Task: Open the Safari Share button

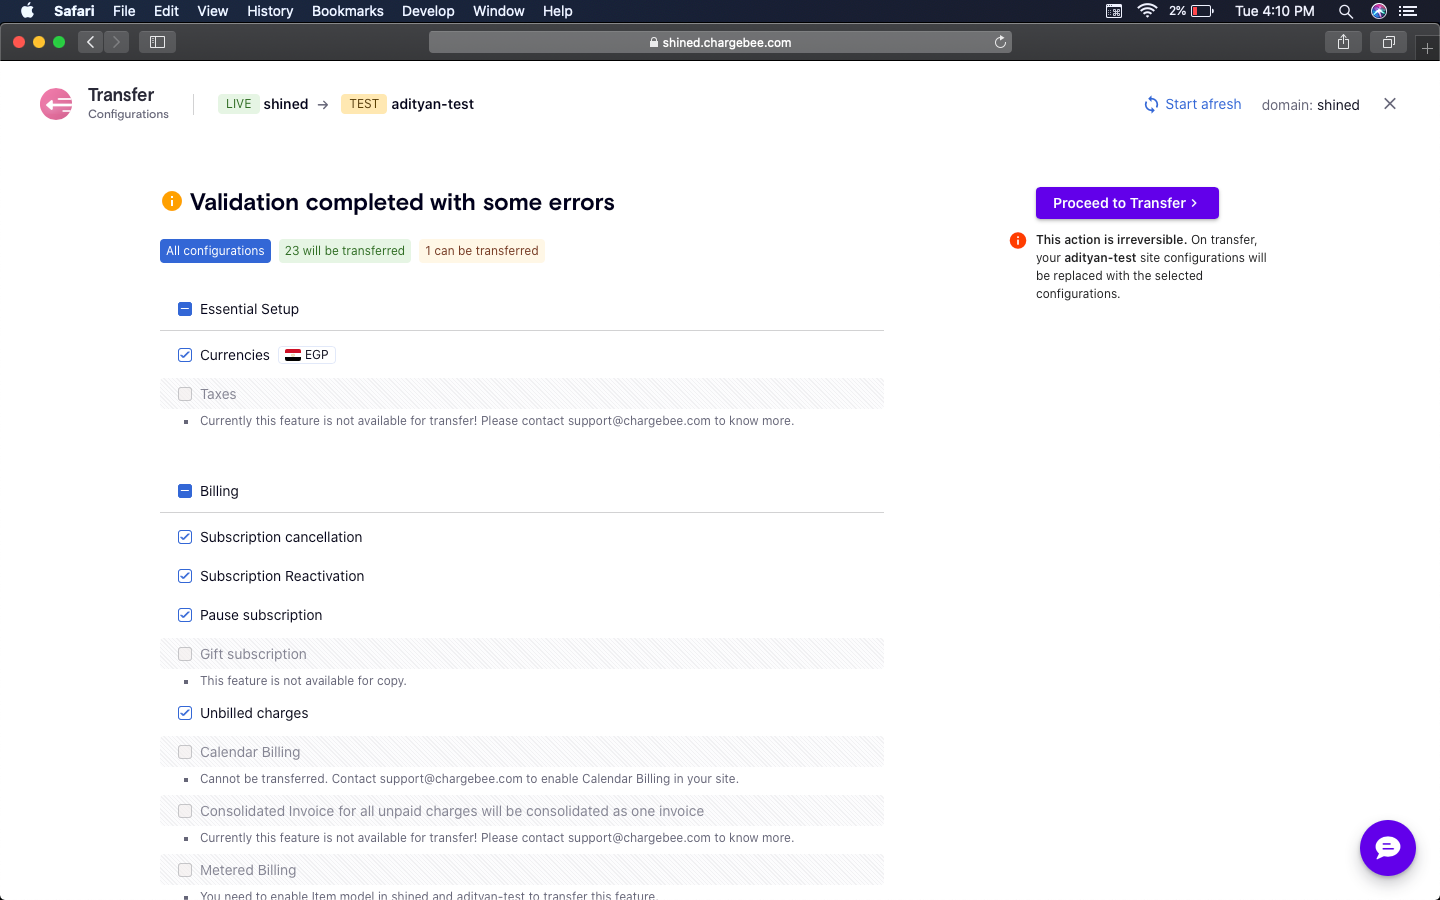Action: tap(1343, 42)
